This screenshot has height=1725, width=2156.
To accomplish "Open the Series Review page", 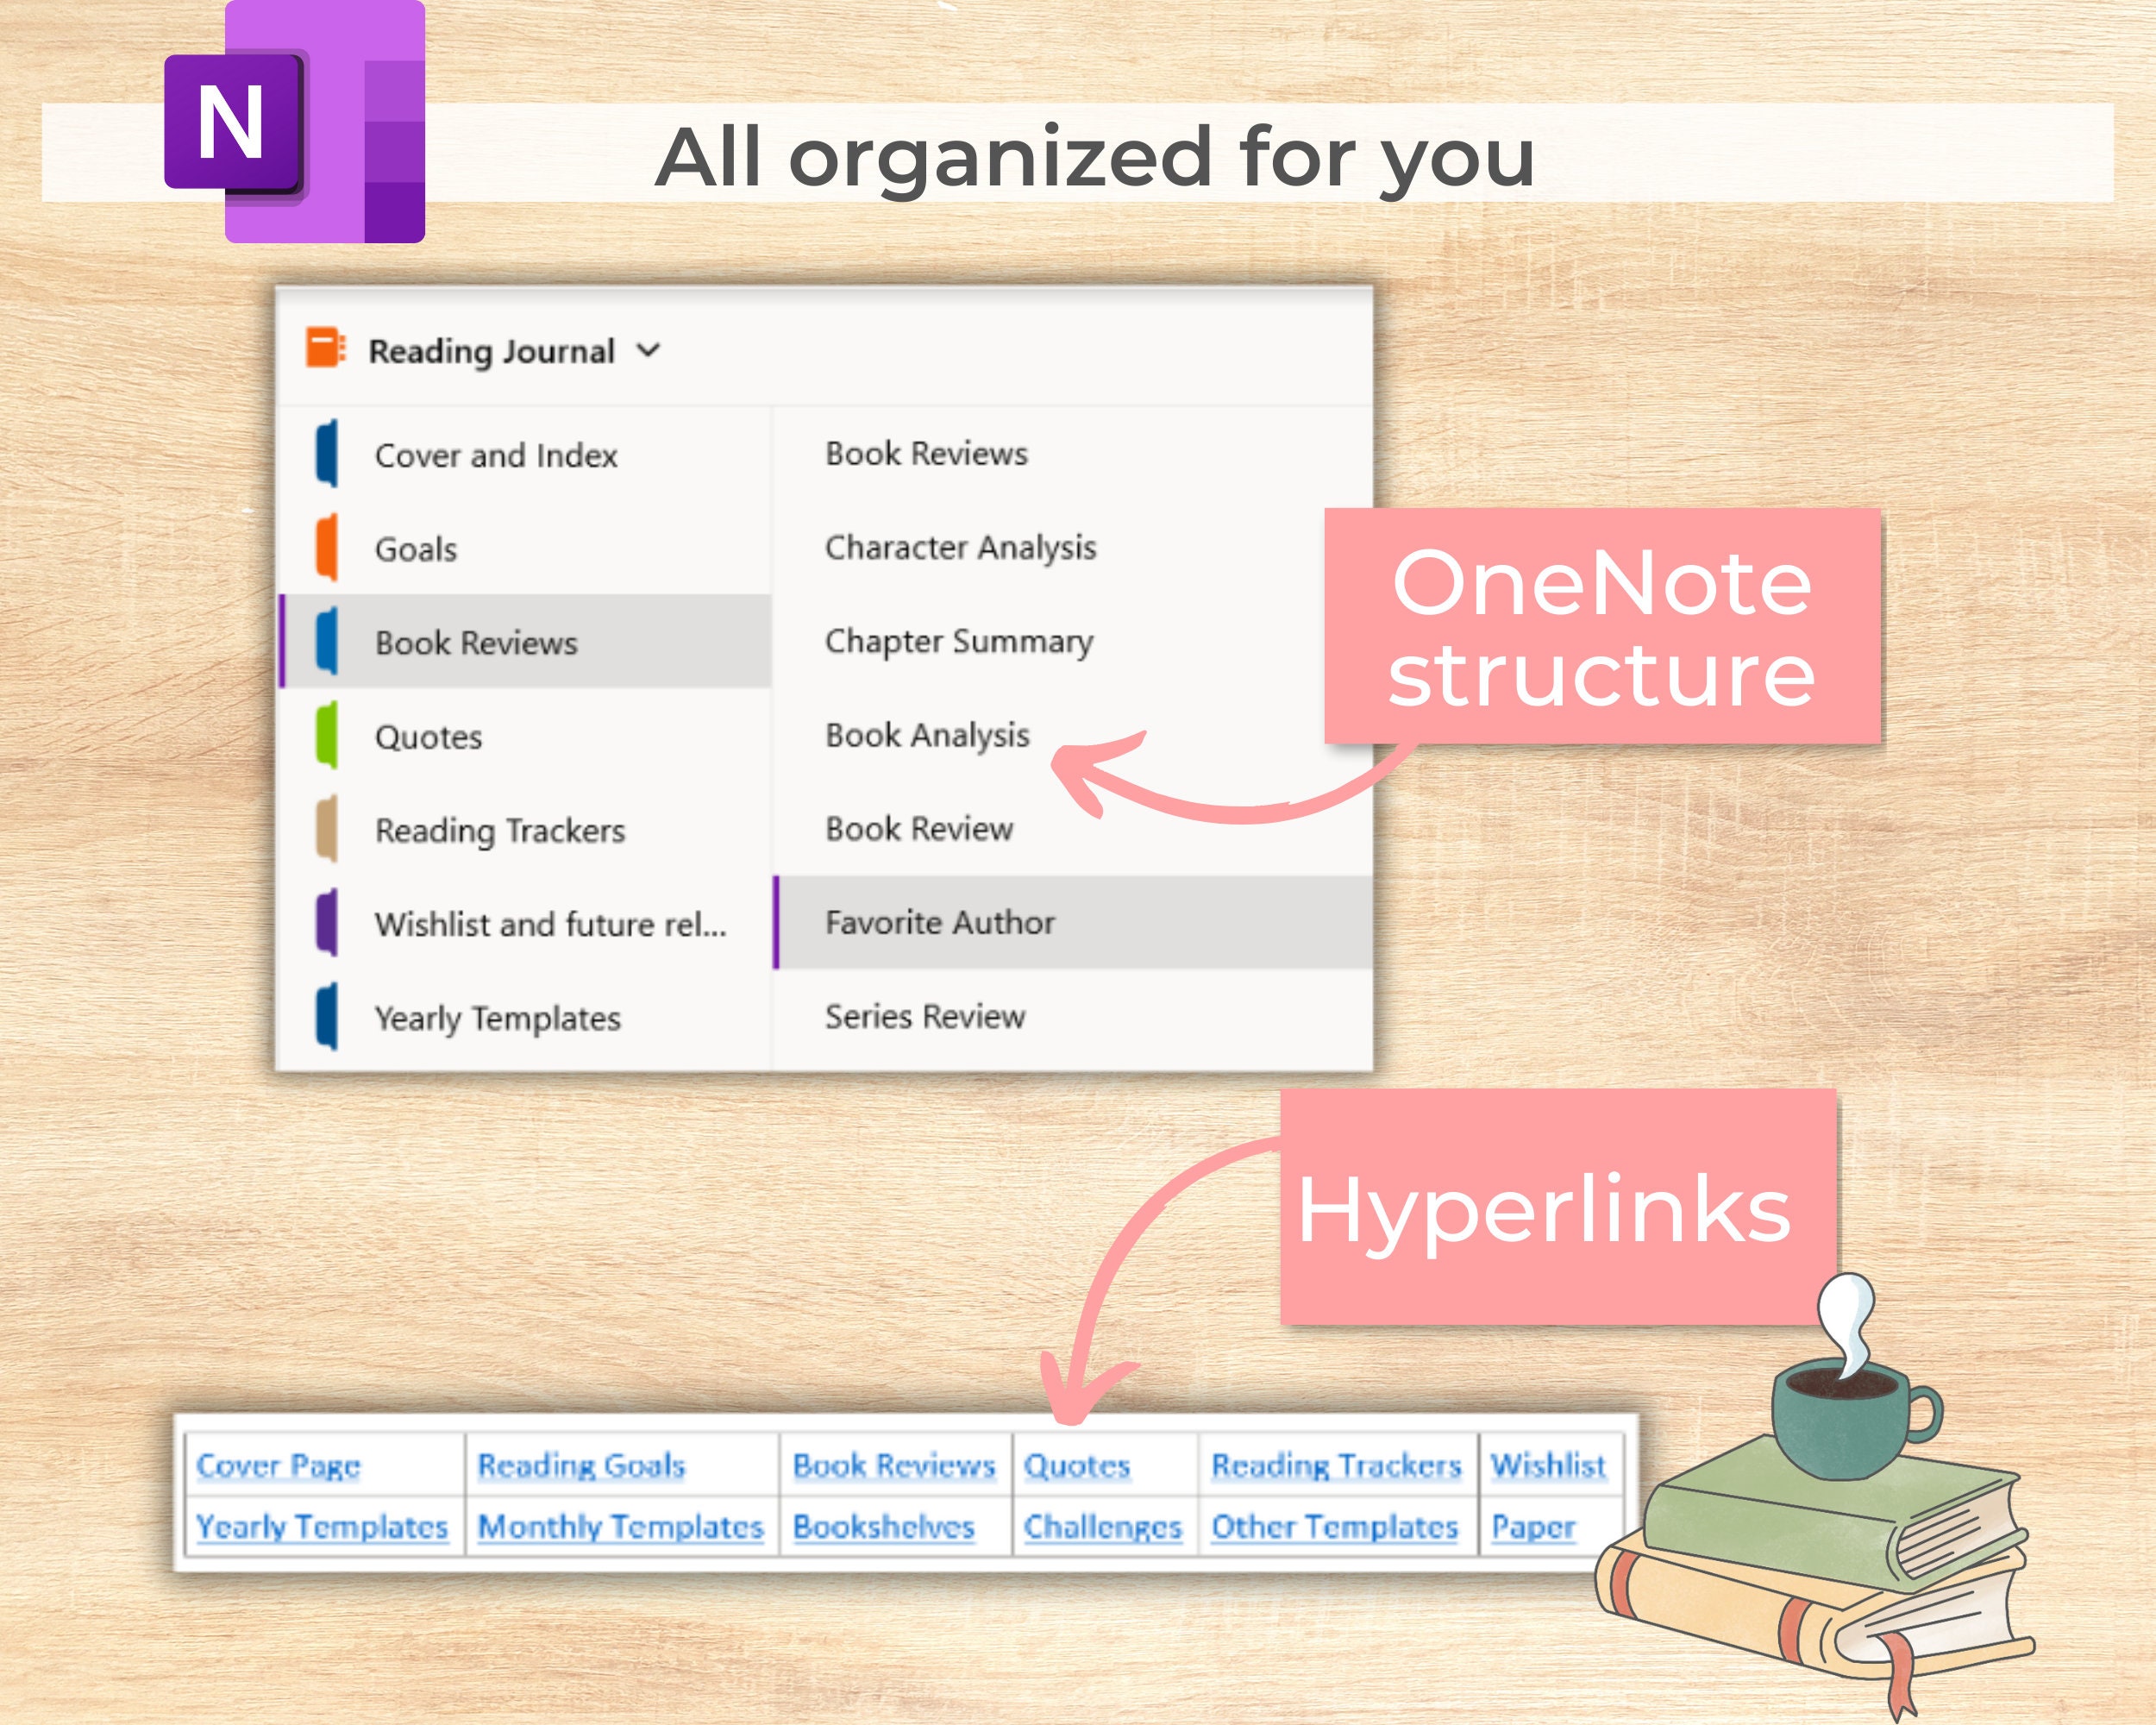I will point(923,1016).
